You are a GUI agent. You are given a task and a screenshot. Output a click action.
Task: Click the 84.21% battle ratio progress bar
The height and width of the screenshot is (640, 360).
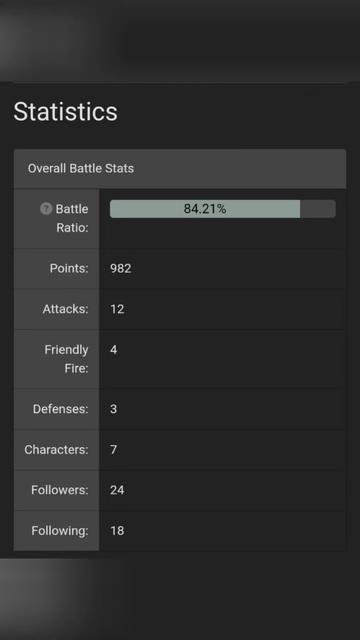point(223,209)
